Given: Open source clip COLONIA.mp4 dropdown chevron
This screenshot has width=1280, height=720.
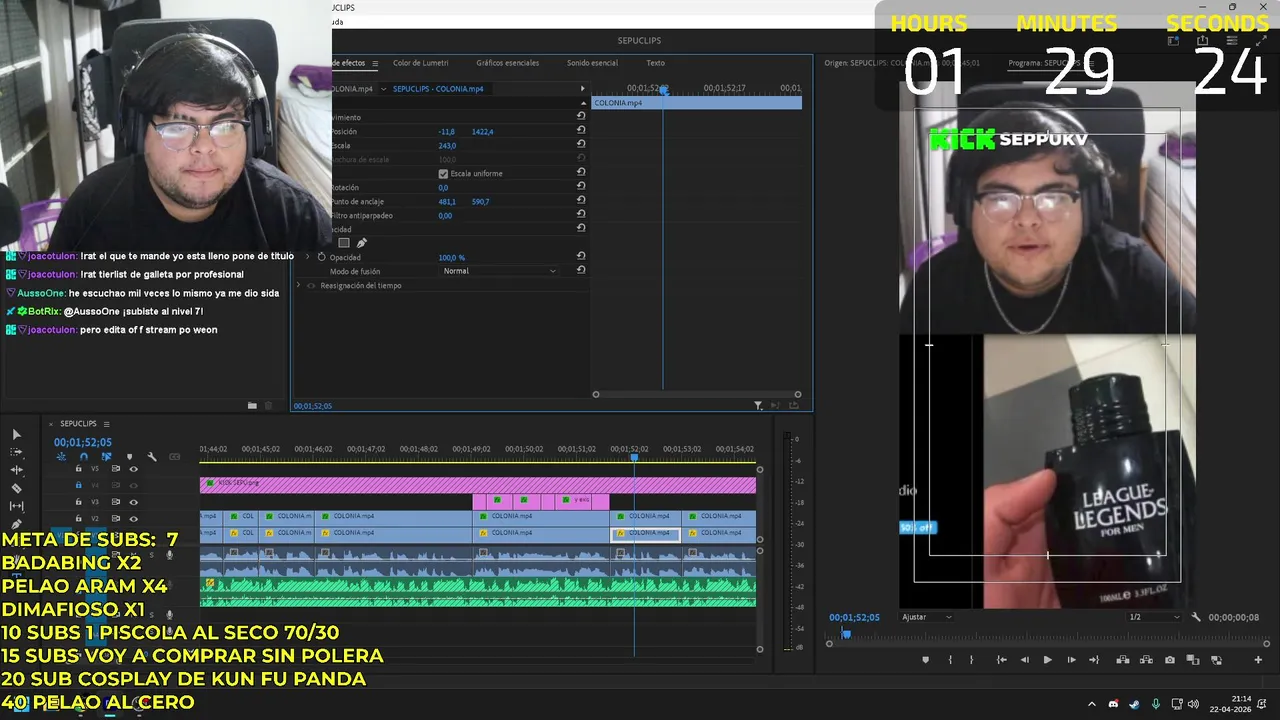Looking at the screenshot, I should [383, 89].
